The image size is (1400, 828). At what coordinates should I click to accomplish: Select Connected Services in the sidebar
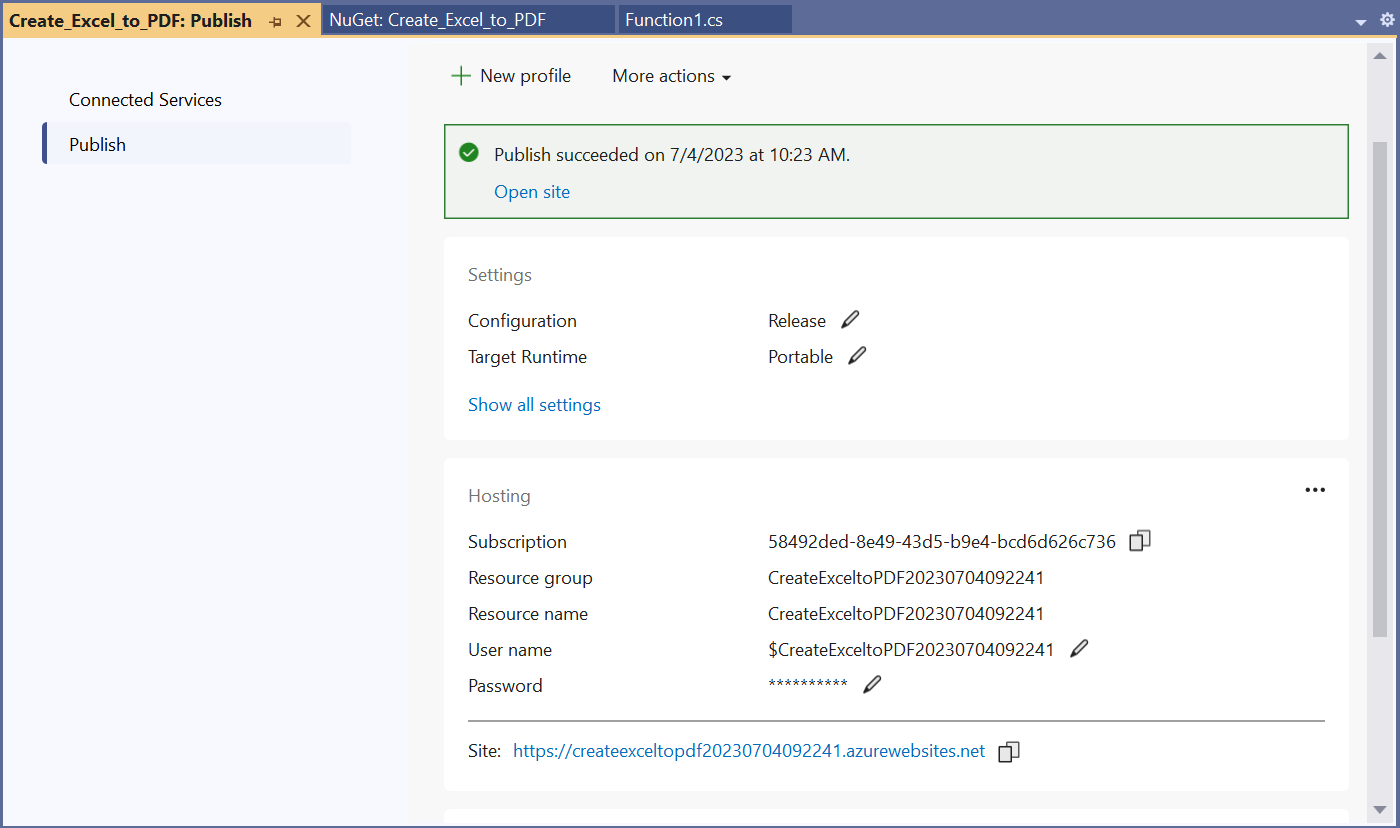pyautogui.click(x=145, y=100)
